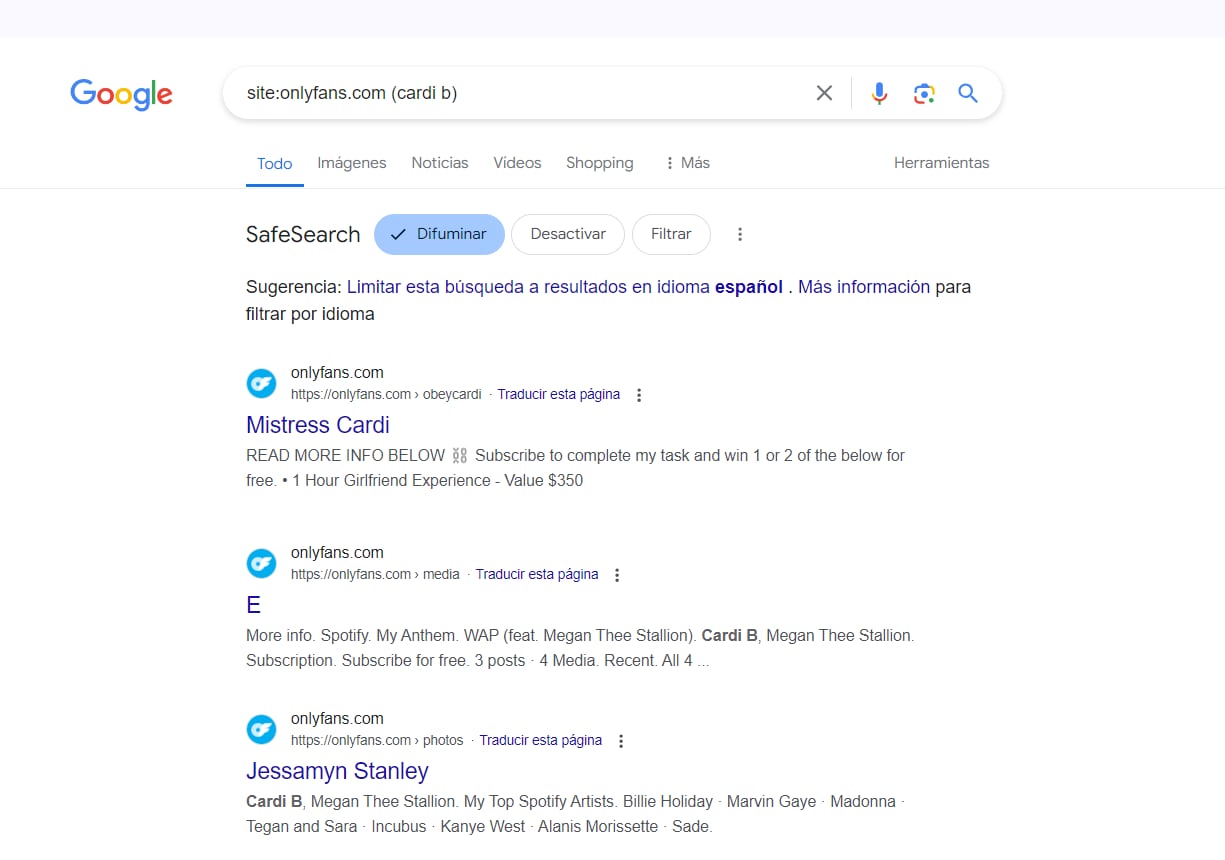Open the Mistress Cardi result link
The image size is (1225, 860).
click(x=318, y=425)
